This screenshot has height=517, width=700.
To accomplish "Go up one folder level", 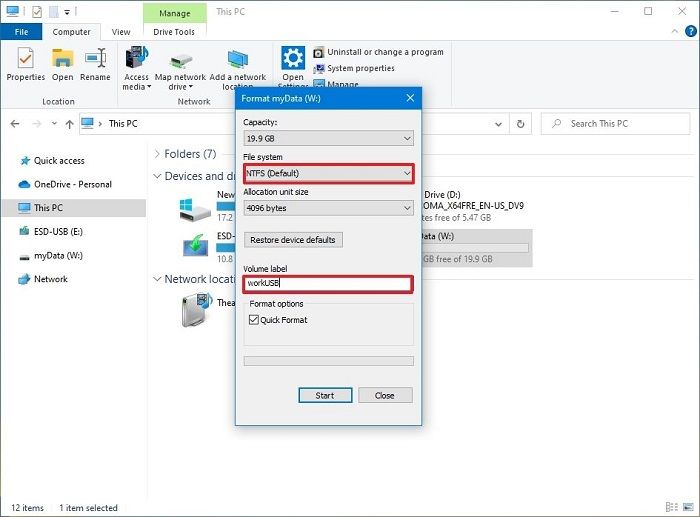I will click(69, 124).
